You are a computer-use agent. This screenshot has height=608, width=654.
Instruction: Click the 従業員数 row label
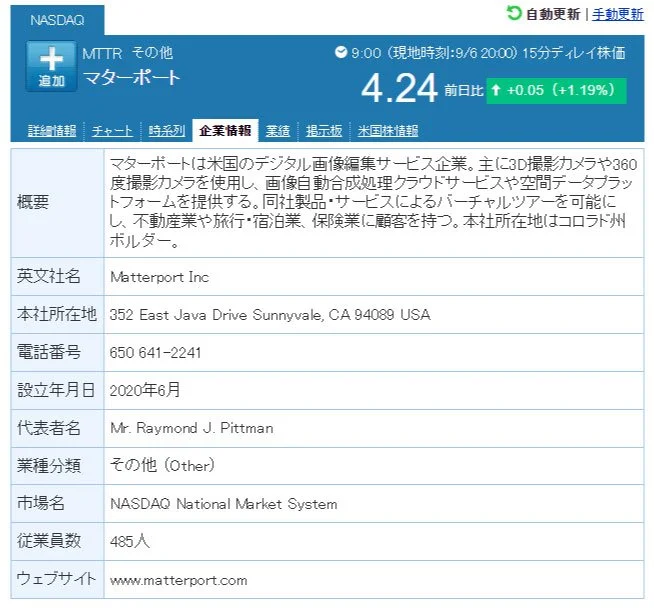[48, 541]
